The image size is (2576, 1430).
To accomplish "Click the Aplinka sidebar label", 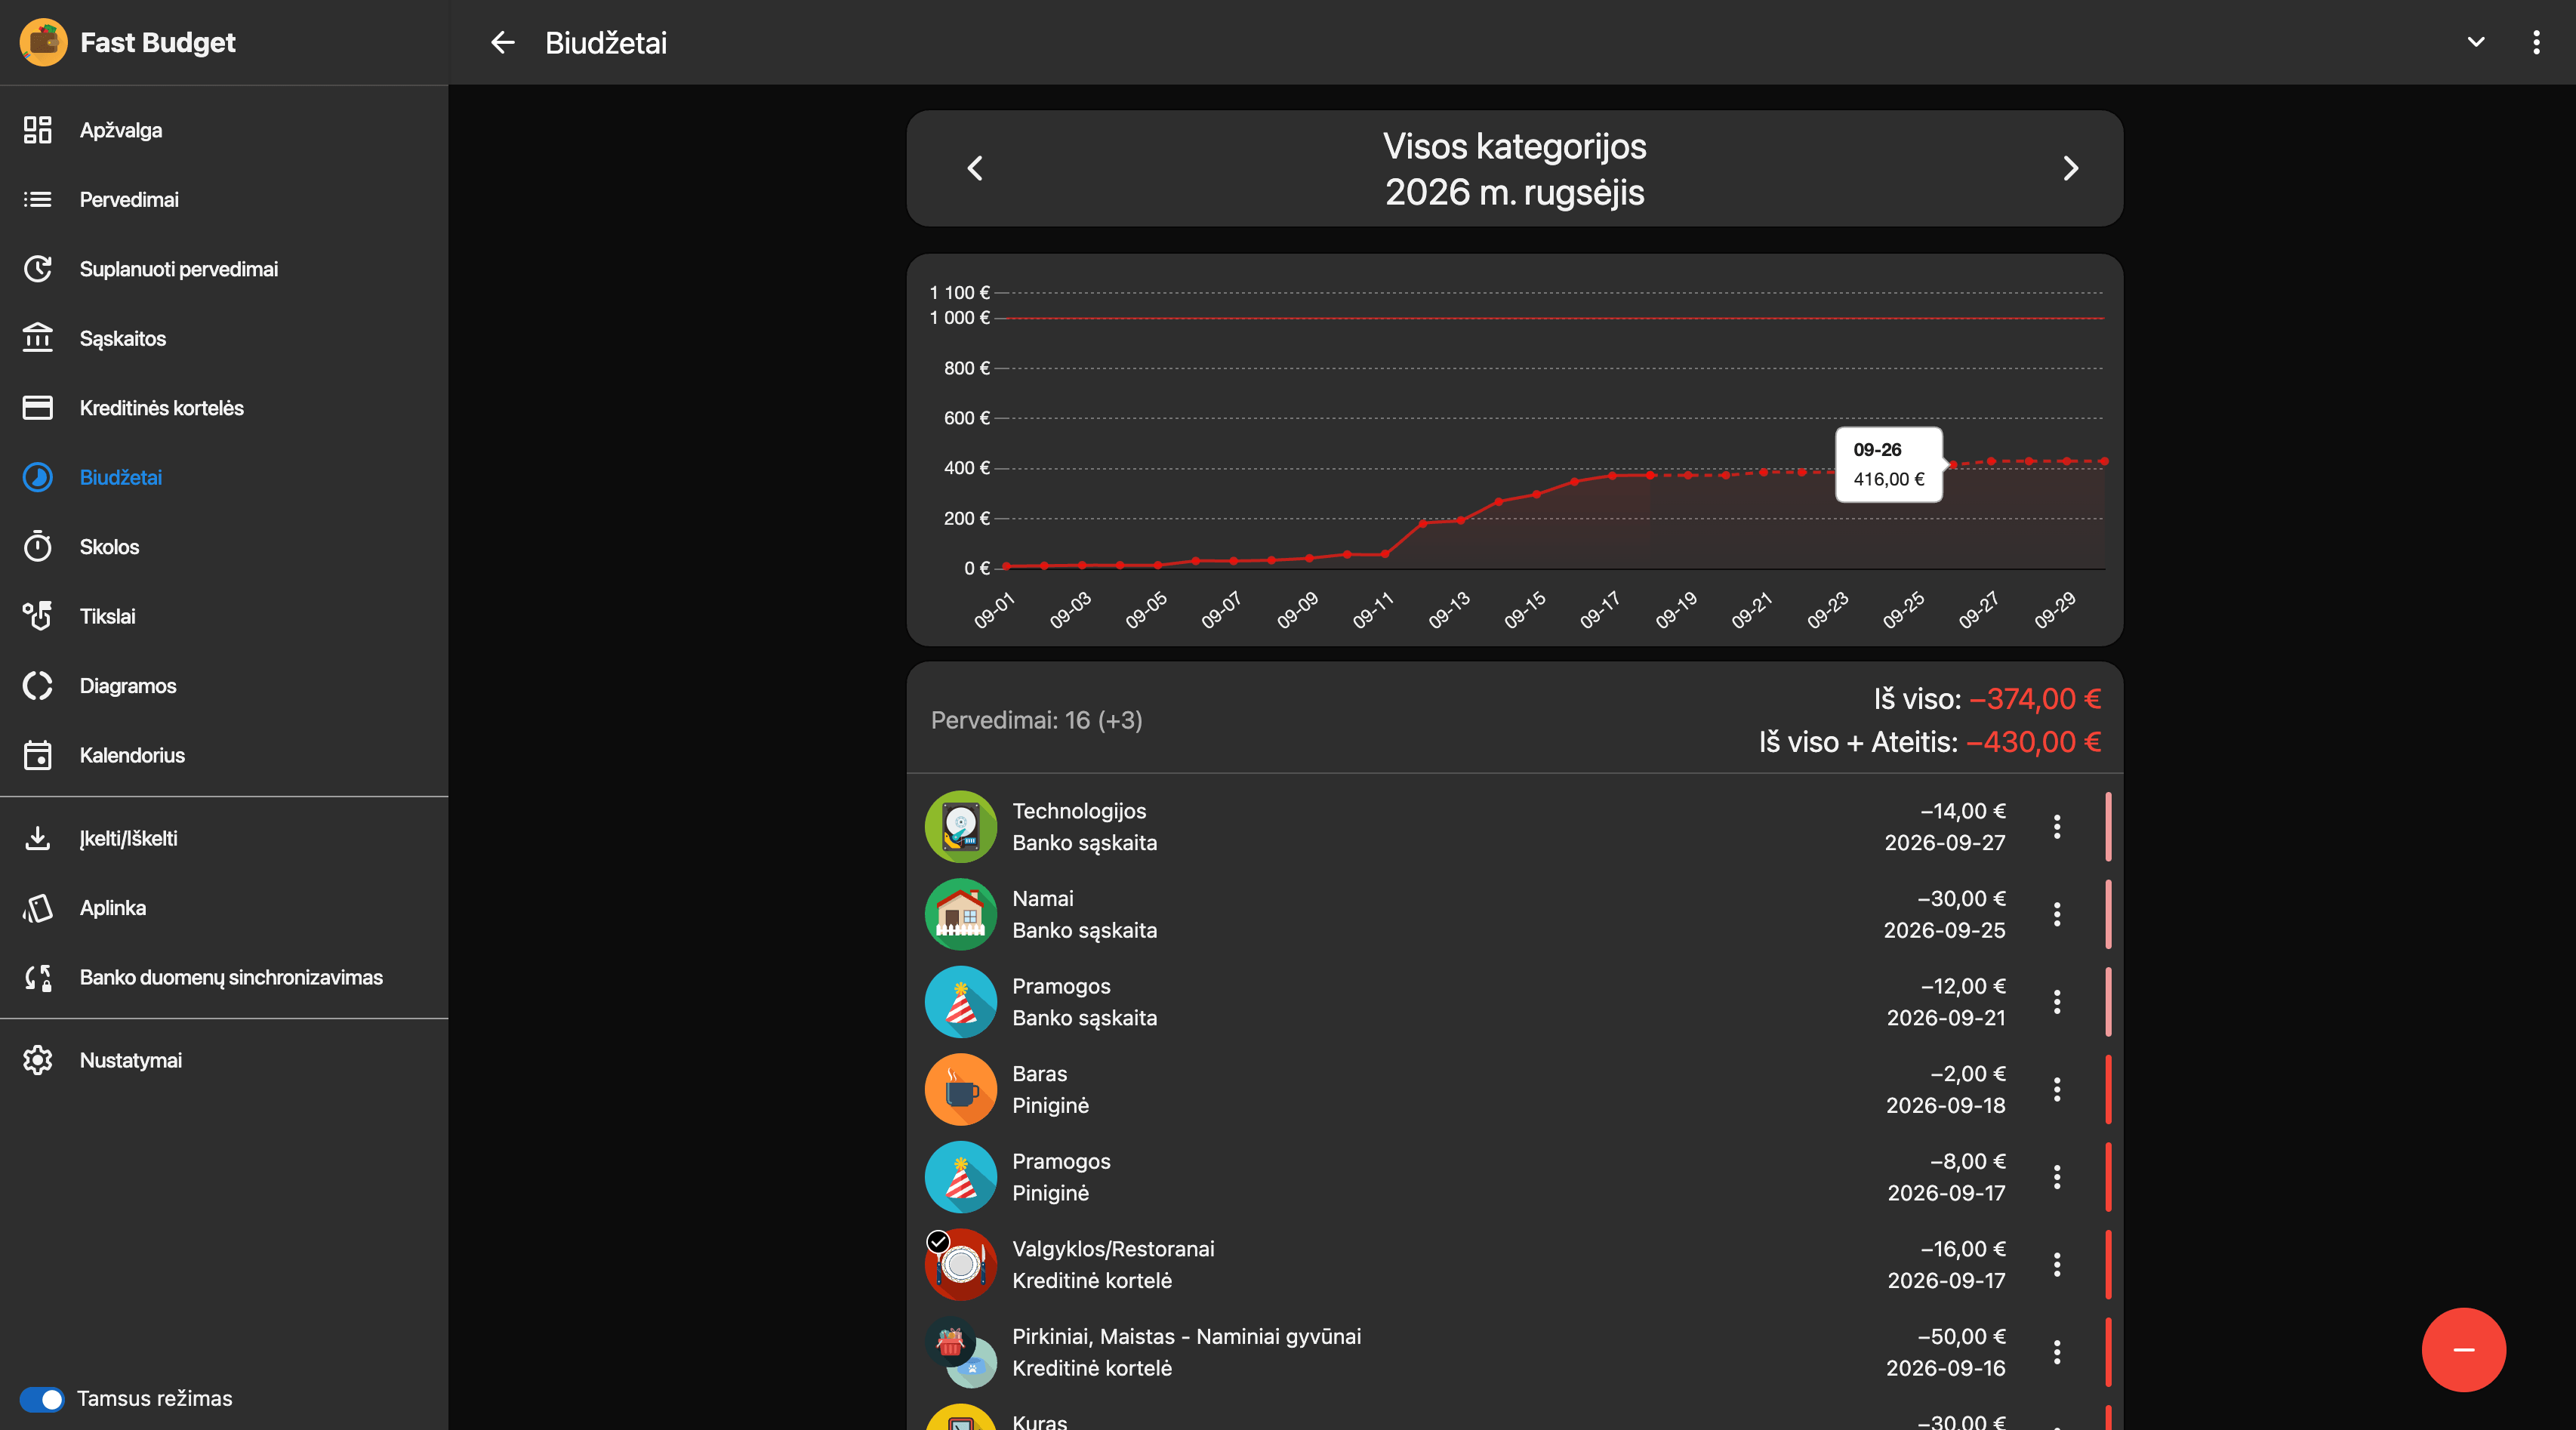I will [x=113, y=908].
